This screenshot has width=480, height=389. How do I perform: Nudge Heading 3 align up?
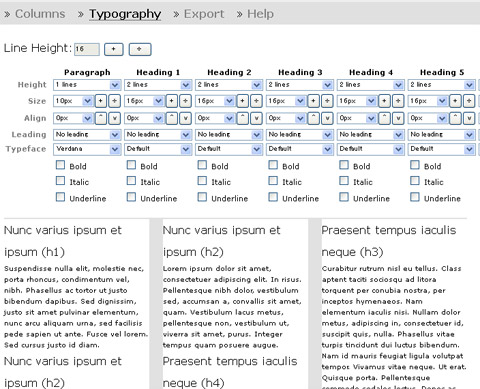[314, 118]
